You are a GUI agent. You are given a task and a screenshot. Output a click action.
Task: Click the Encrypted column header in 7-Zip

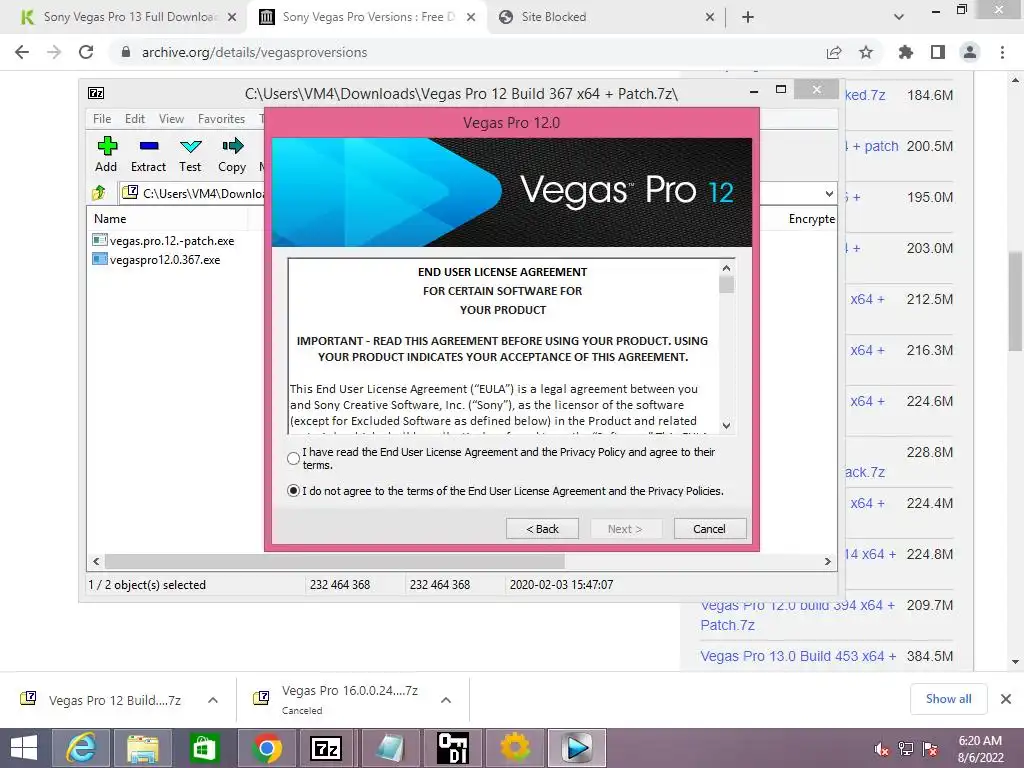[811, 219]
